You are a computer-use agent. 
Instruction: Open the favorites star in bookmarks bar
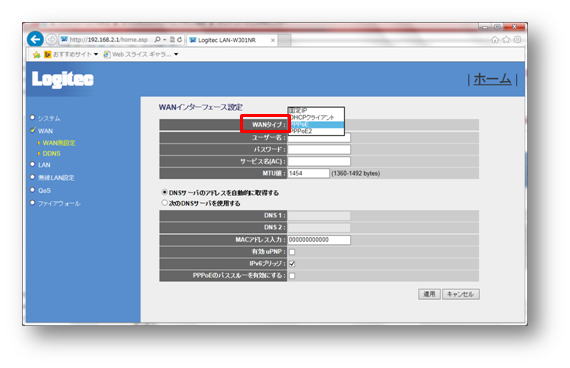click(x=36, y=55)
